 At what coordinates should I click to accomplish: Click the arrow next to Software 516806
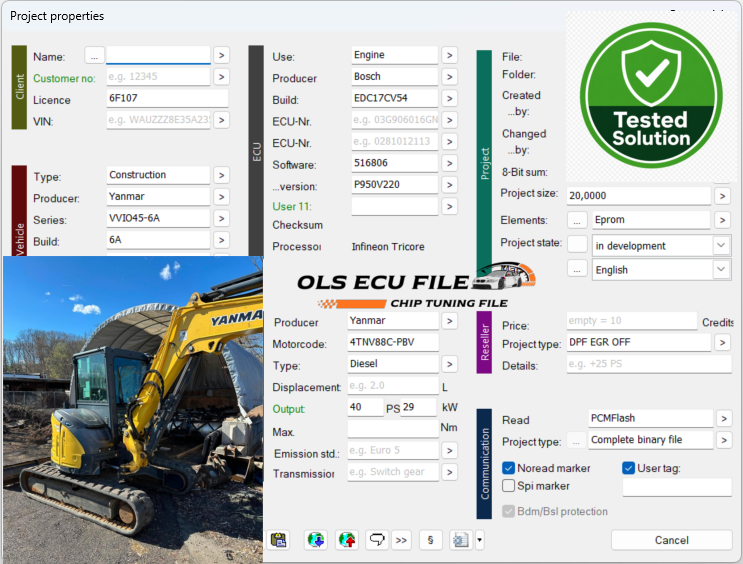click(x=449, y=164)
